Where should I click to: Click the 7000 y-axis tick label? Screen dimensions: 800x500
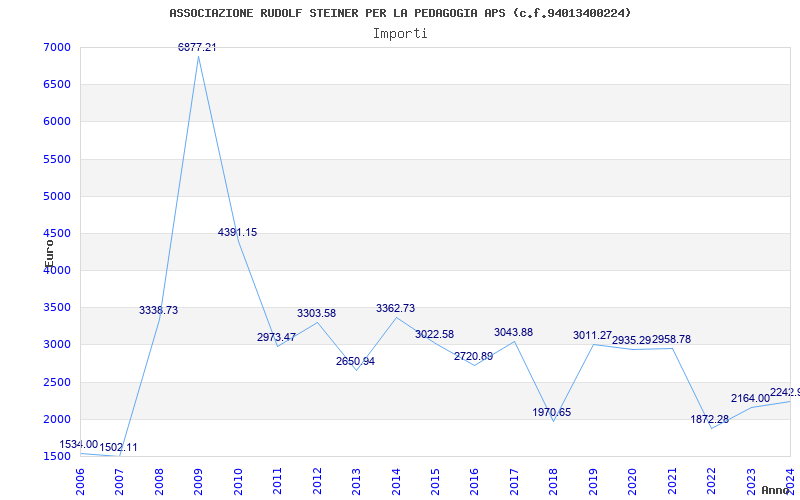(x=57, y=47)
